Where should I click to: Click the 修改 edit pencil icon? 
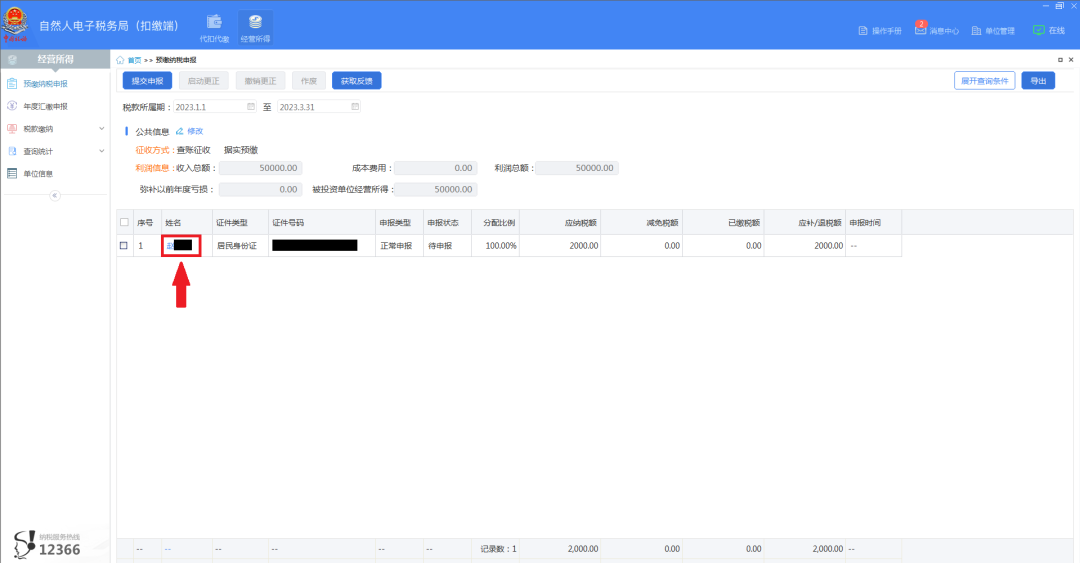[179, 131]
